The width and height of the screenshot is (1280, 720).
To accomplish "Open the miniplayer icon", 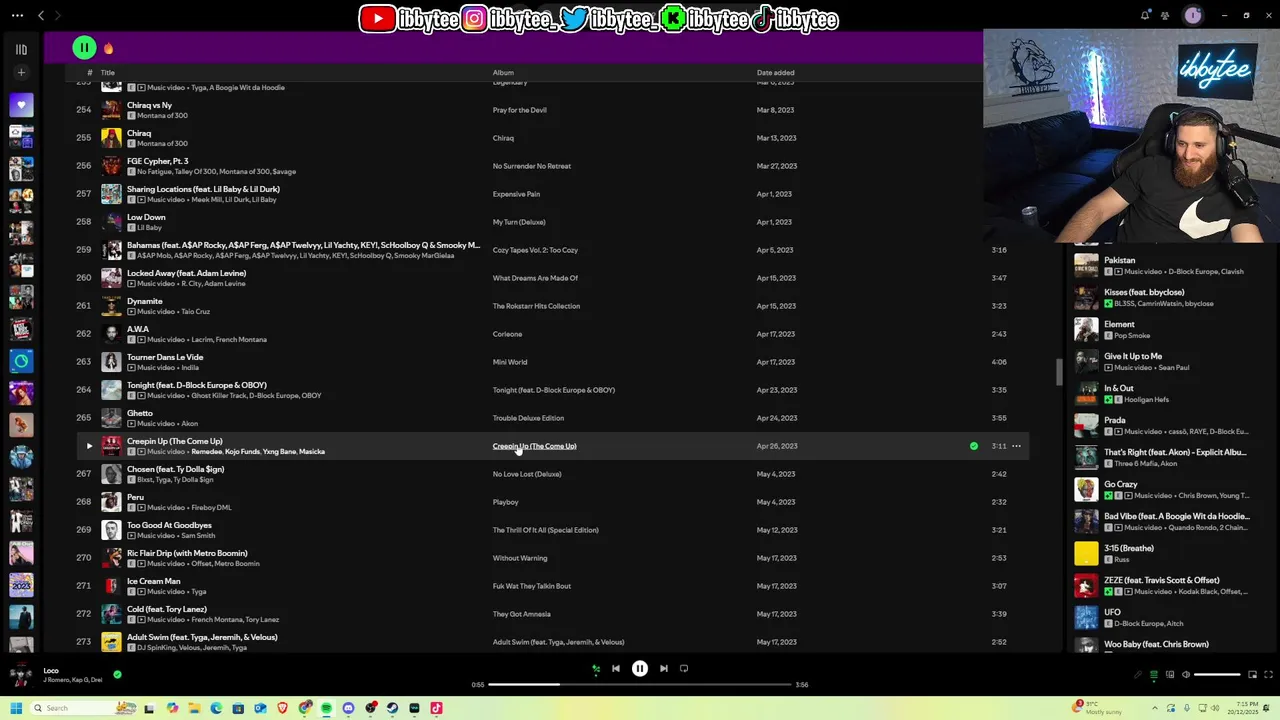I will pos(1252,675).
